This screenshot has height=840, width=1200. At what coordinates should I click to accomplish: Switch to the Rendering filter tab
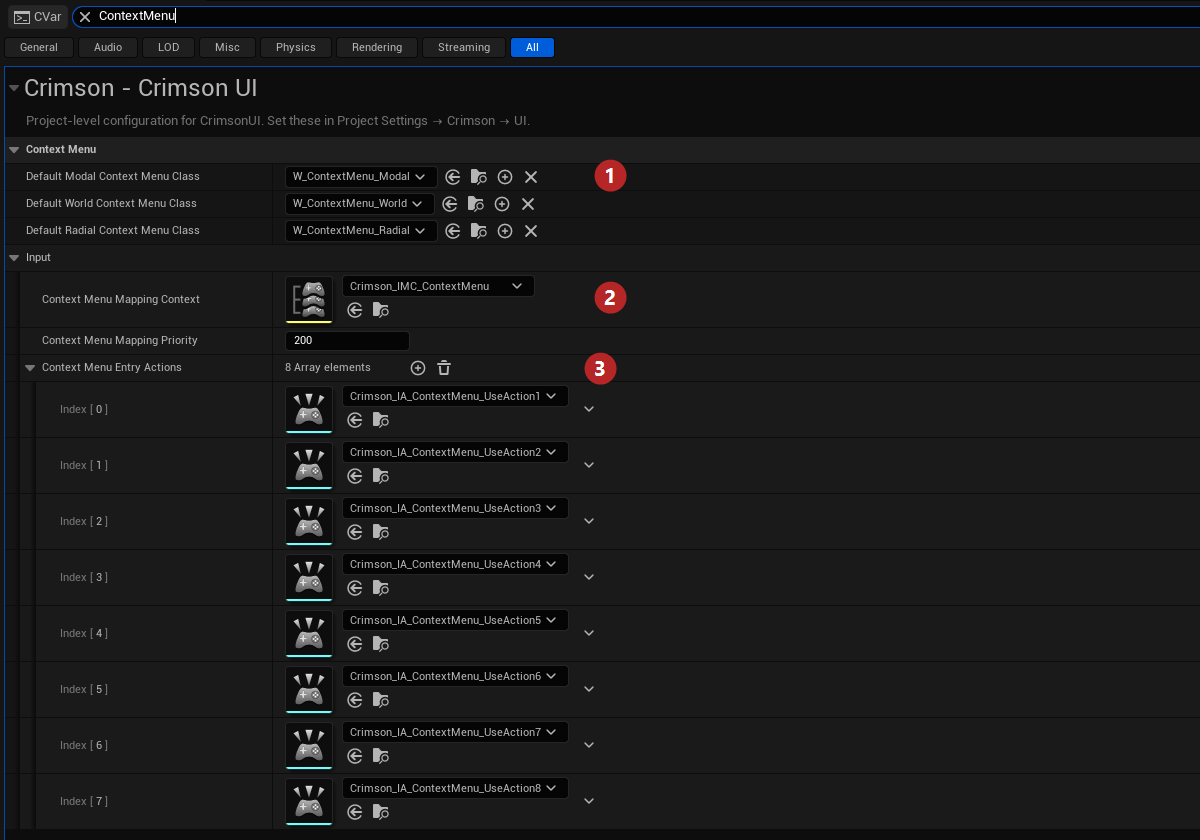(377, 47)
